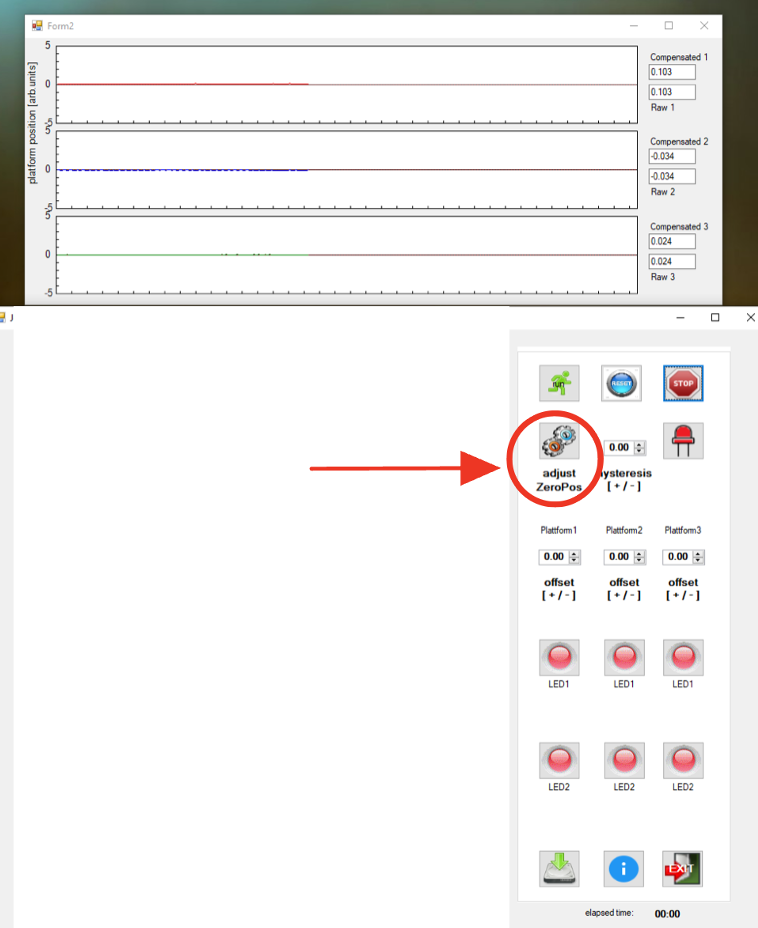
Task: Open adjust ZeroPos gears icon
Action: pos(559,440)
